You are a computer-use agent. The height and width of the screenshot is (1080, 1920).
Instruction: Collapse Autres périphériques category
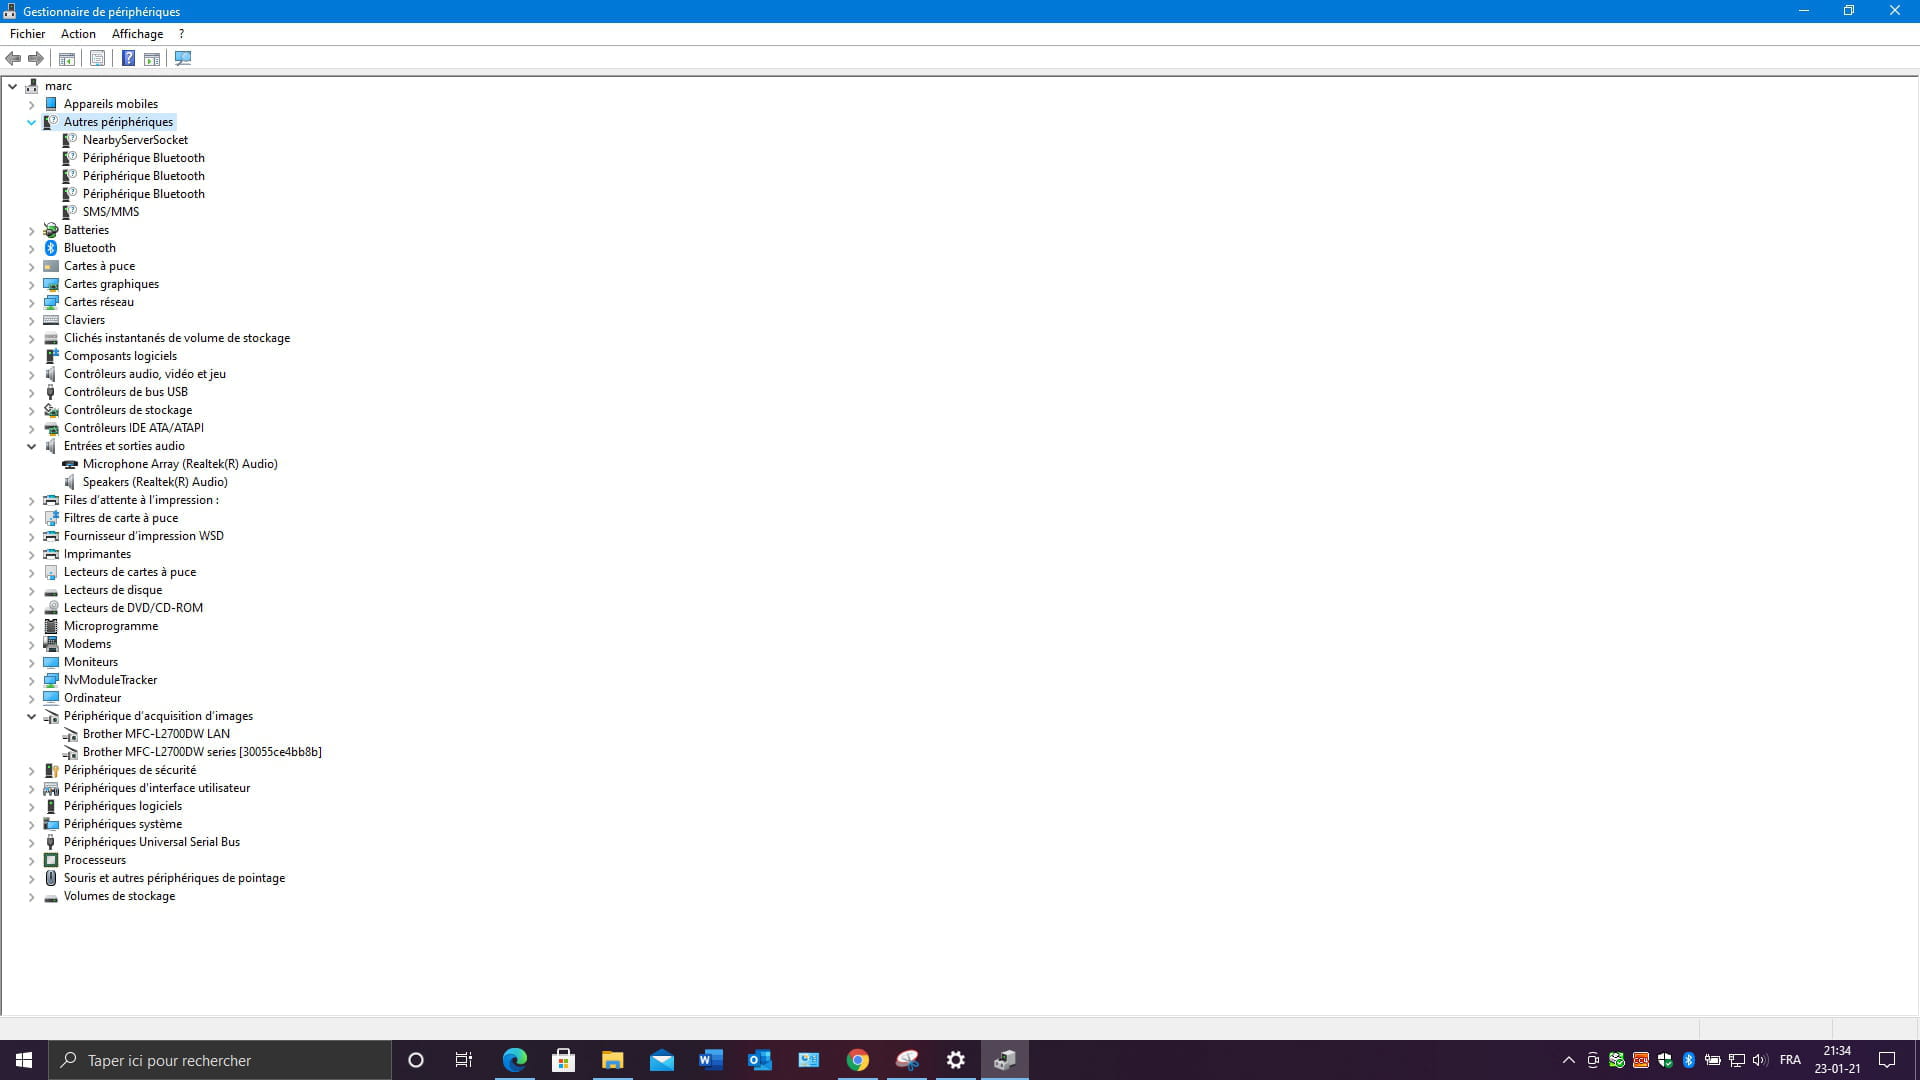click(31, 122)
